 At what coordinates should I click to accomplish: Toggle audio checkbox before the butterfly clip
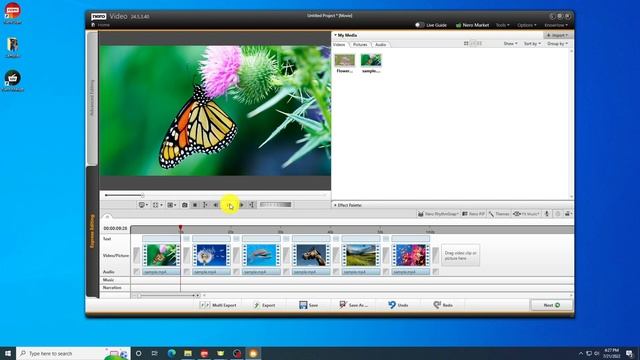point(136,271)
